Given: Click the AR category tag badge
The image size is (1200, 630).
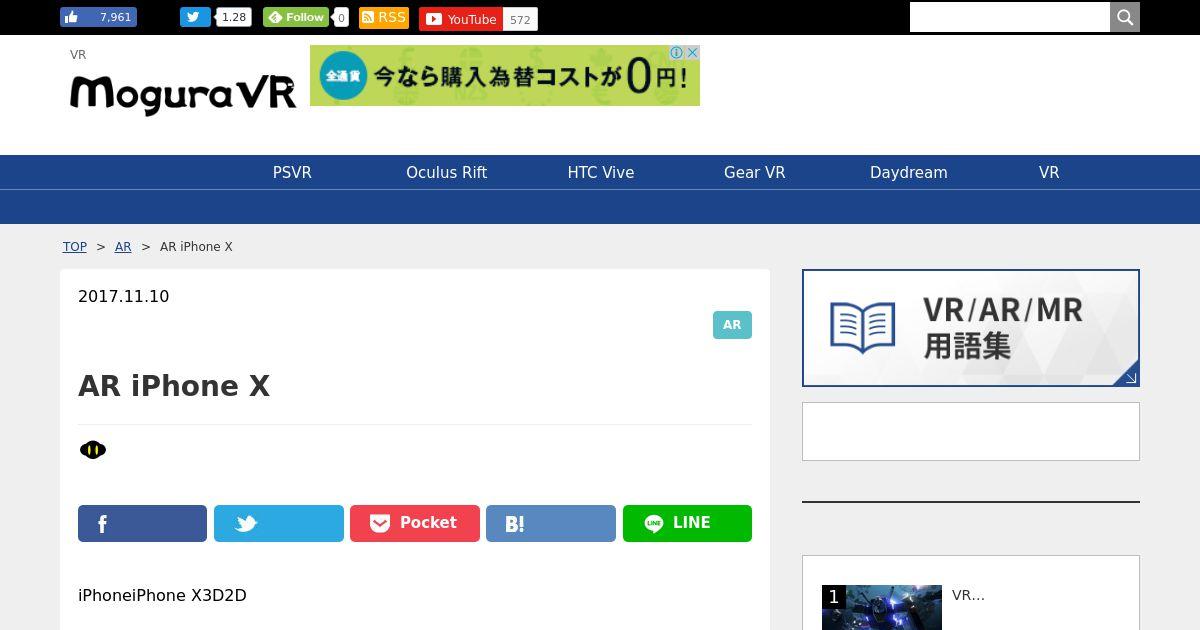Looking at the screenshot, I should click(732, 325).
